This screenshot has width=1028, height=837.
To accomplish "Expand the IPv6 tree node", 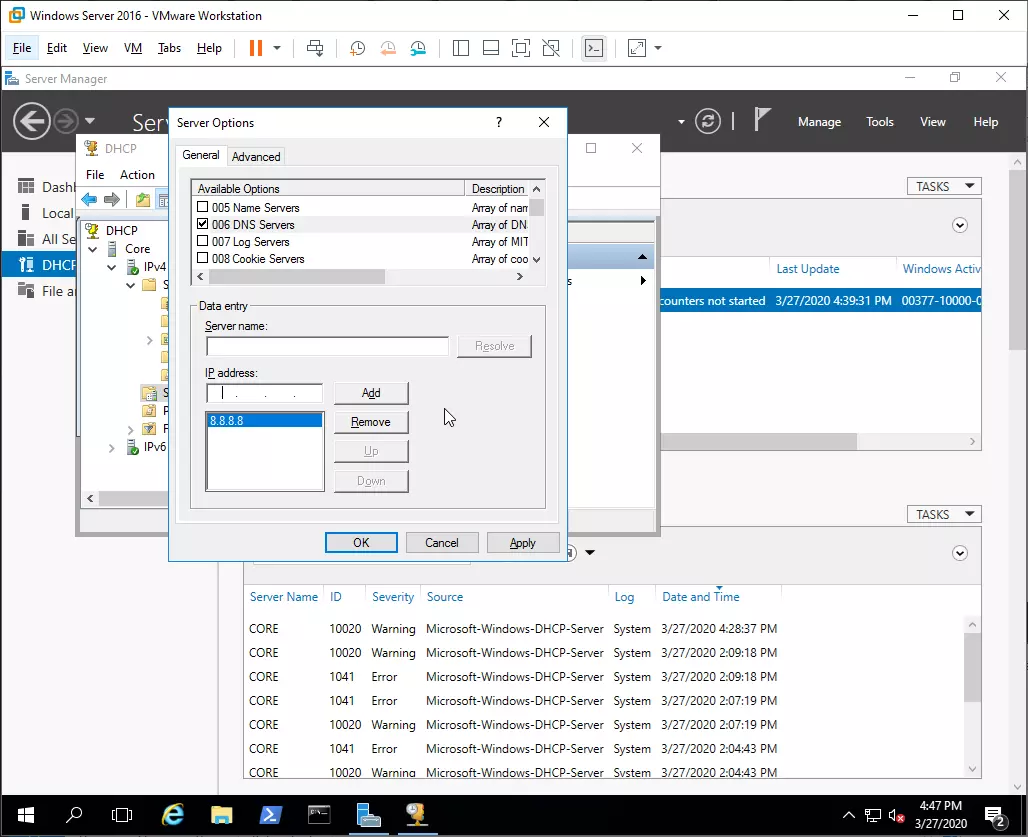I will 111,448.
